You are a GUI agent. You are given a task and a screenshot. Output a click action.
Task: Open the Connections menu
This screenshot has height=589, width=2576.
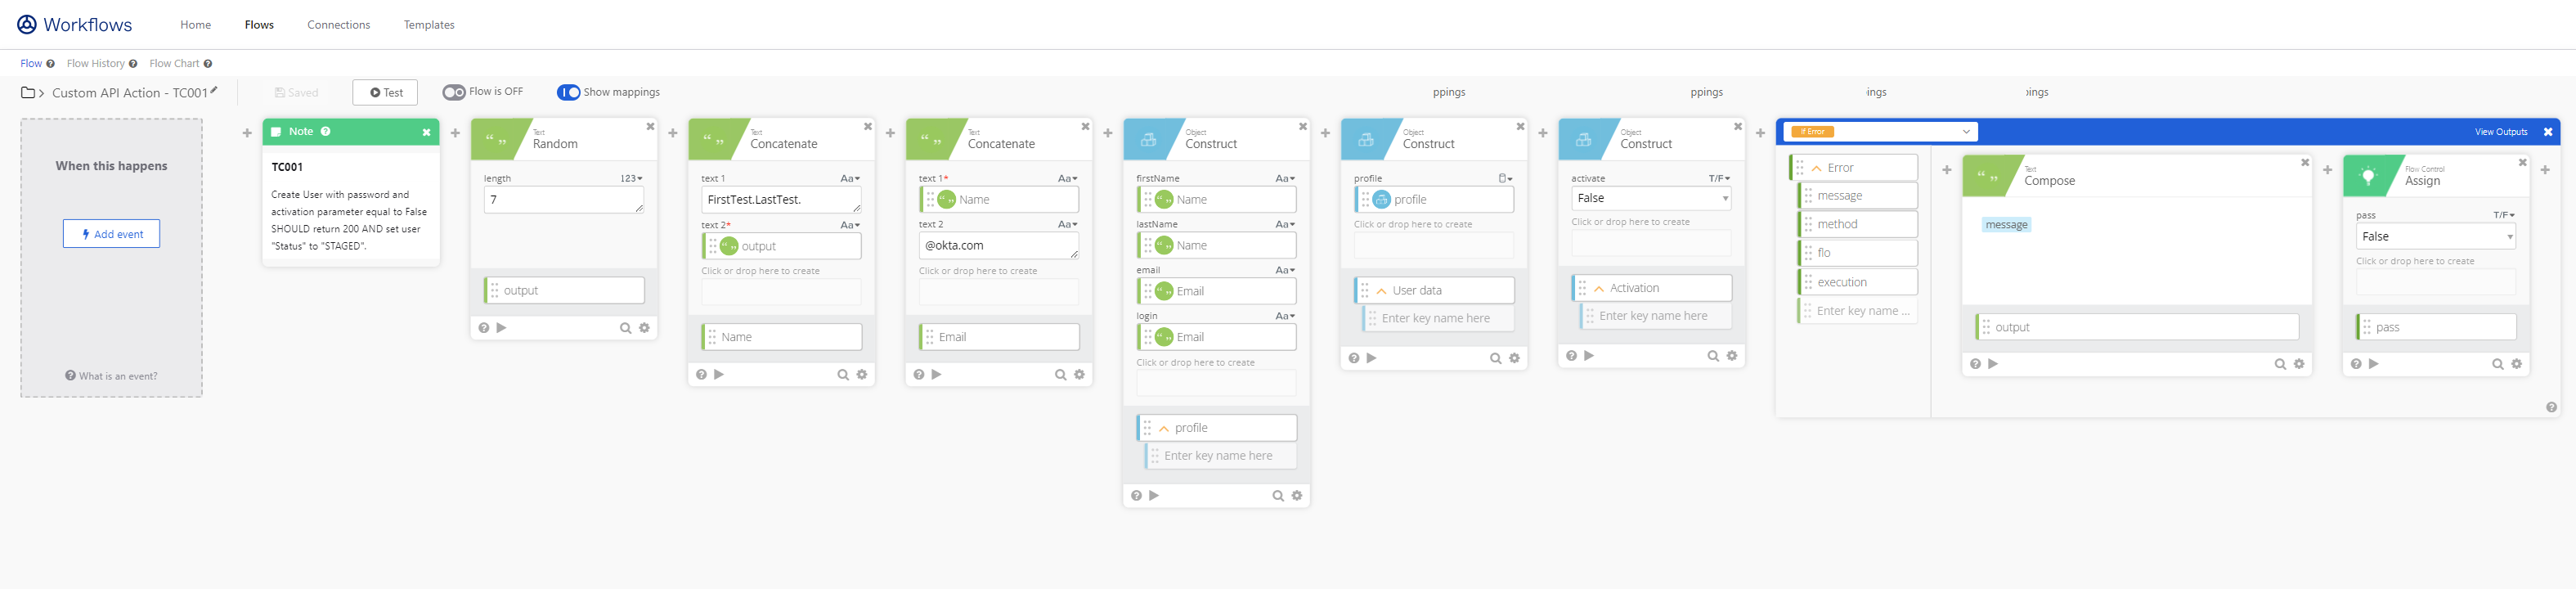click(338, 25)
